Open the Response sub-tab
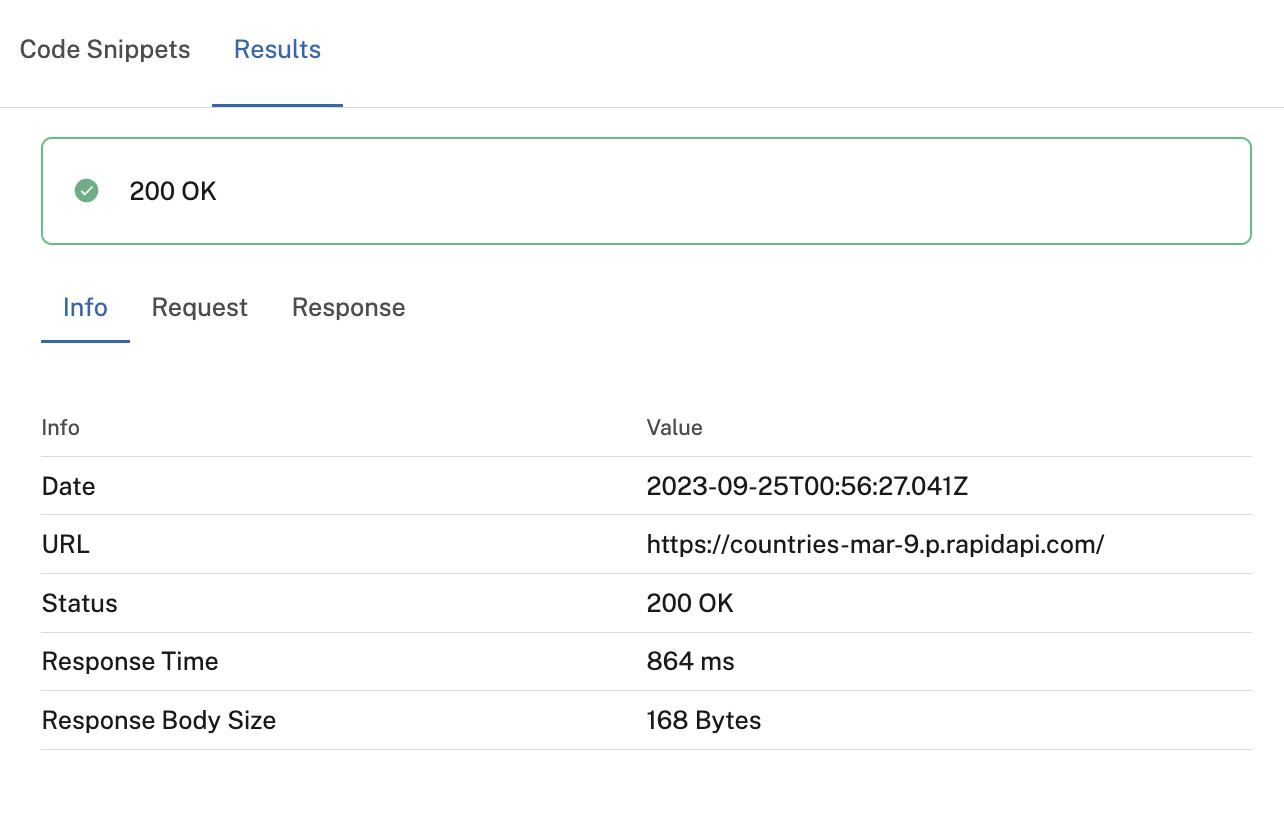The image size is (1284, 816). point(348,307)
